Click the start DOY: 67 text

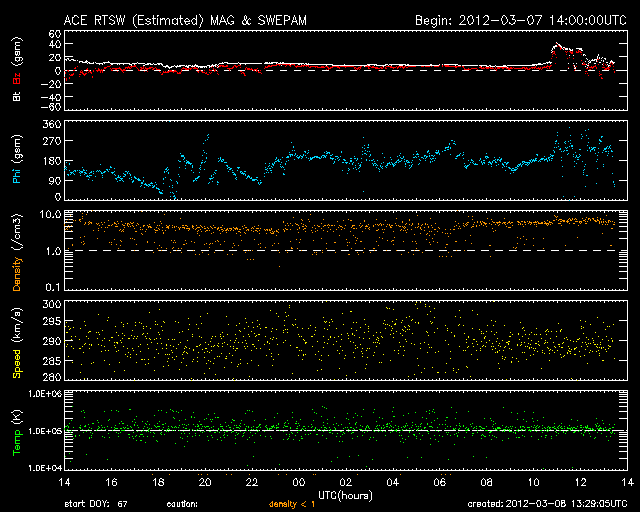(97, 504)
